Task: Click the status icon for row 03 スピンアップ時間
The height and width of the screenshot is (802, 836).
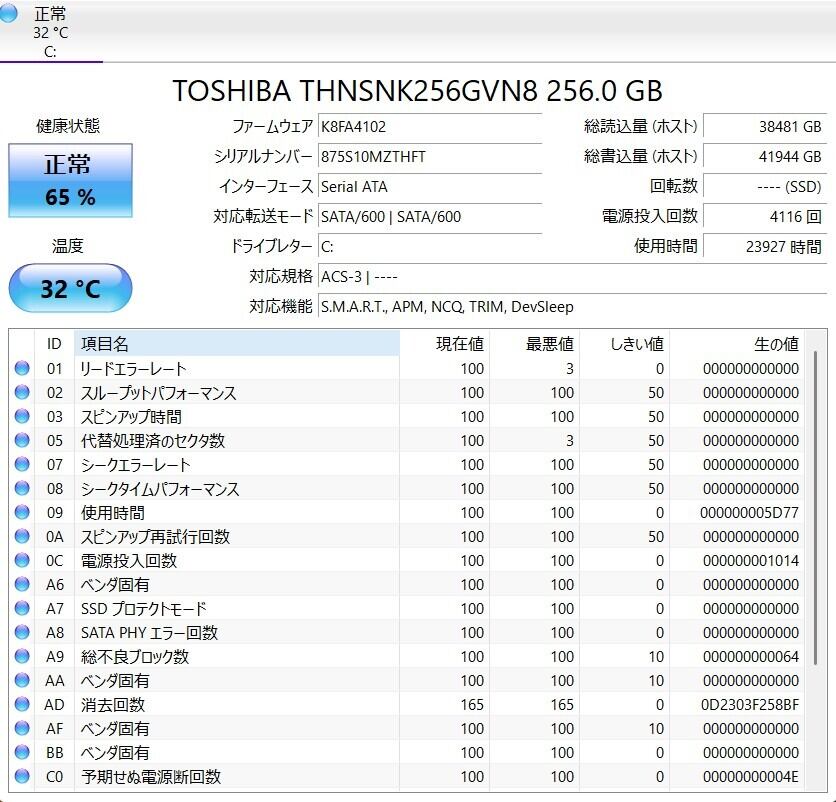Action: coord(22,416)
